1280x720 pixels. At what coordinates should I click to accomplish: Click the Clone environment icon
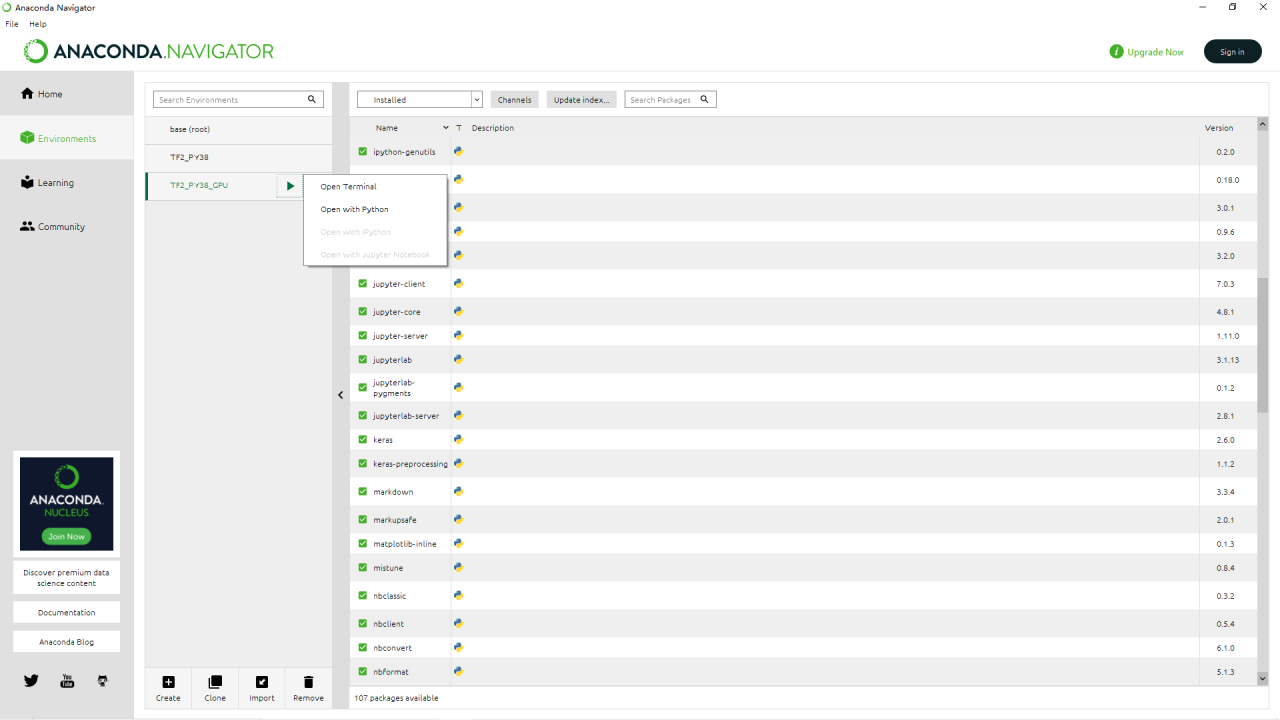[x=215, y=682]
